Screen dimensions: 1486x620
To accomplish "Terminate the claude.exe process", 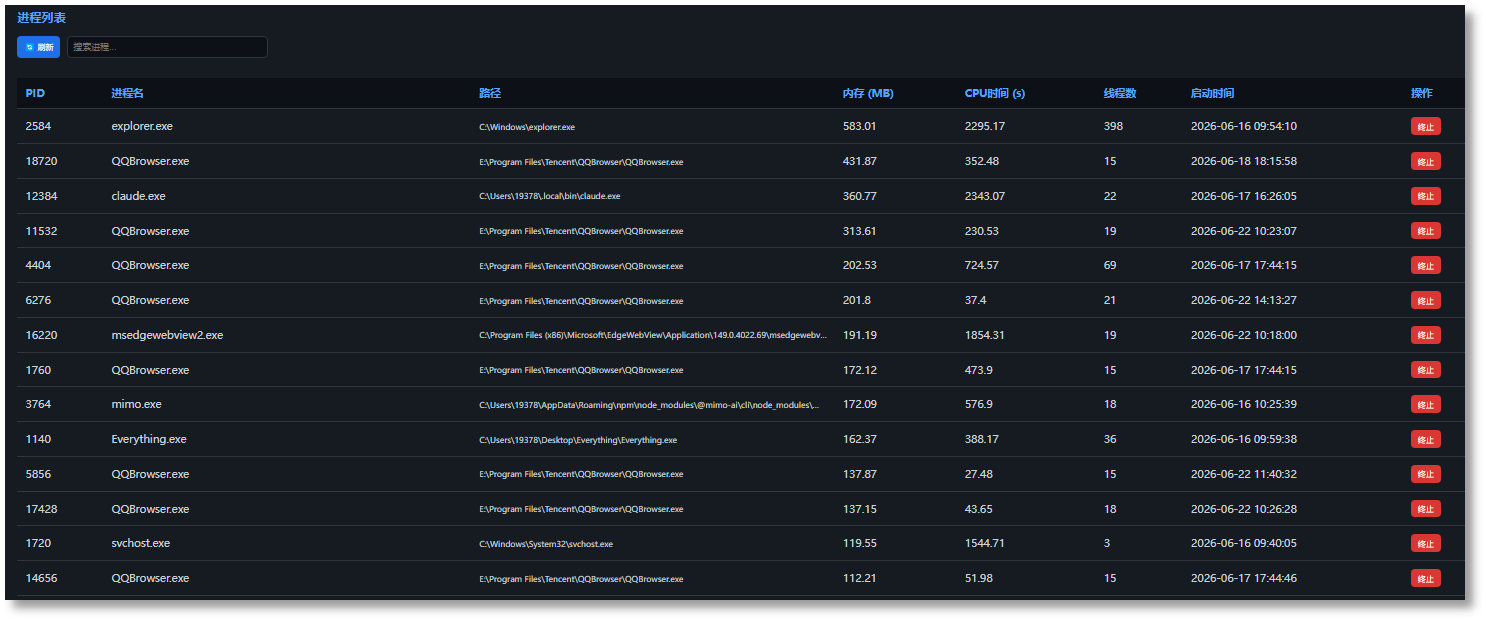I will click(1425, 196).
